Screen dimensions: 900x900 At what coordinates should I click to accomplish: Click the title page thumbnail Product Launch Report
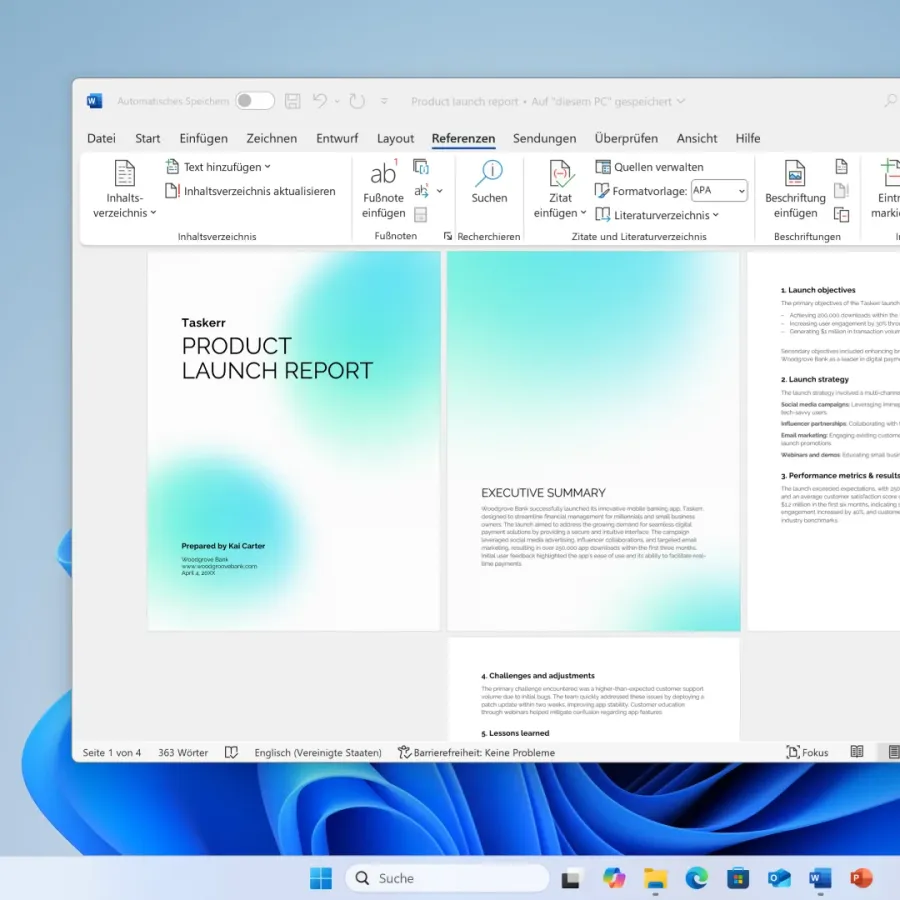point(294,441)
